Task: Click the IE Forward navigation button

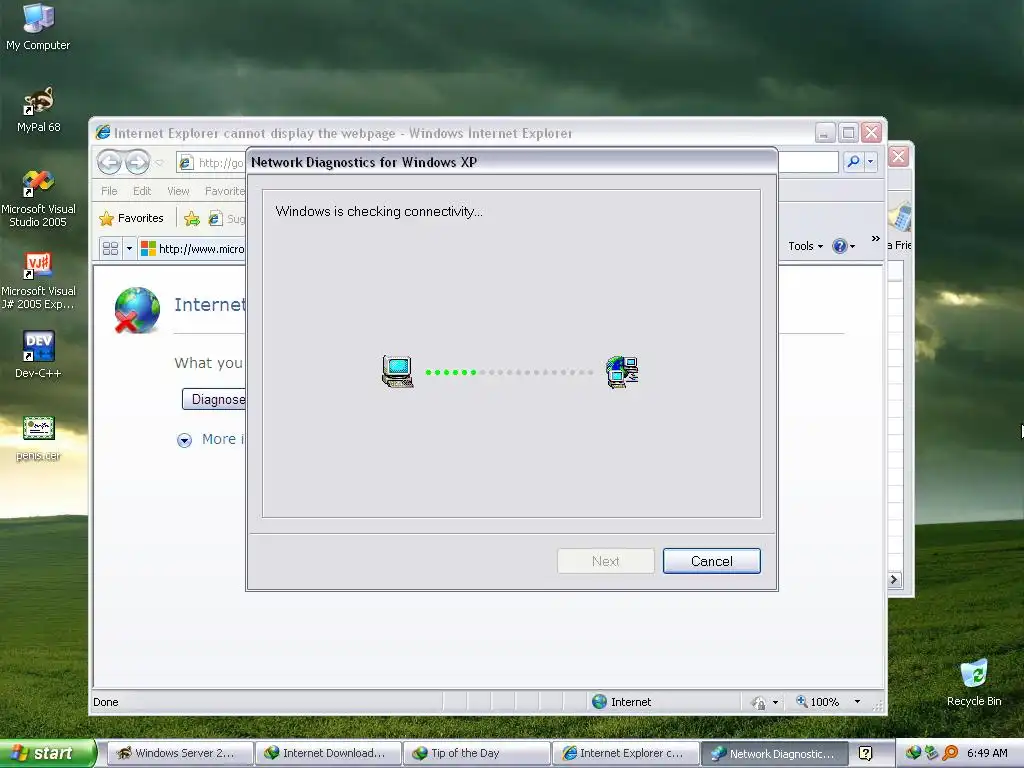Action: click(137, 162)
